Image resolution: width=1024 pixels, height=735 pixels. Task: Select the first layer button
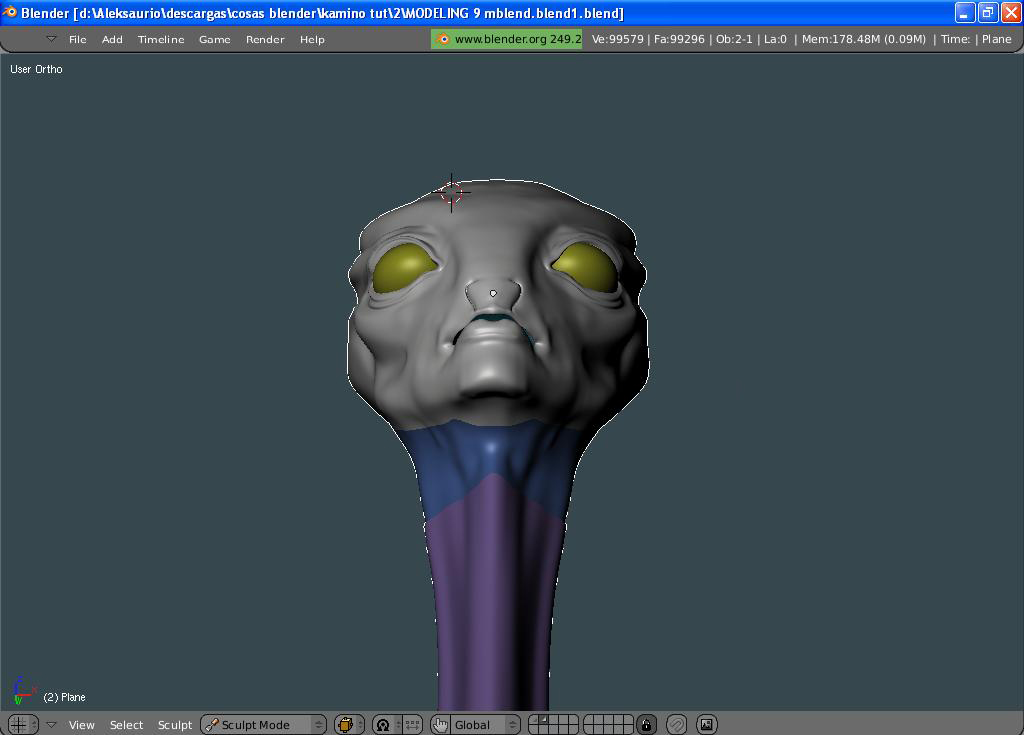click(534, 720)
